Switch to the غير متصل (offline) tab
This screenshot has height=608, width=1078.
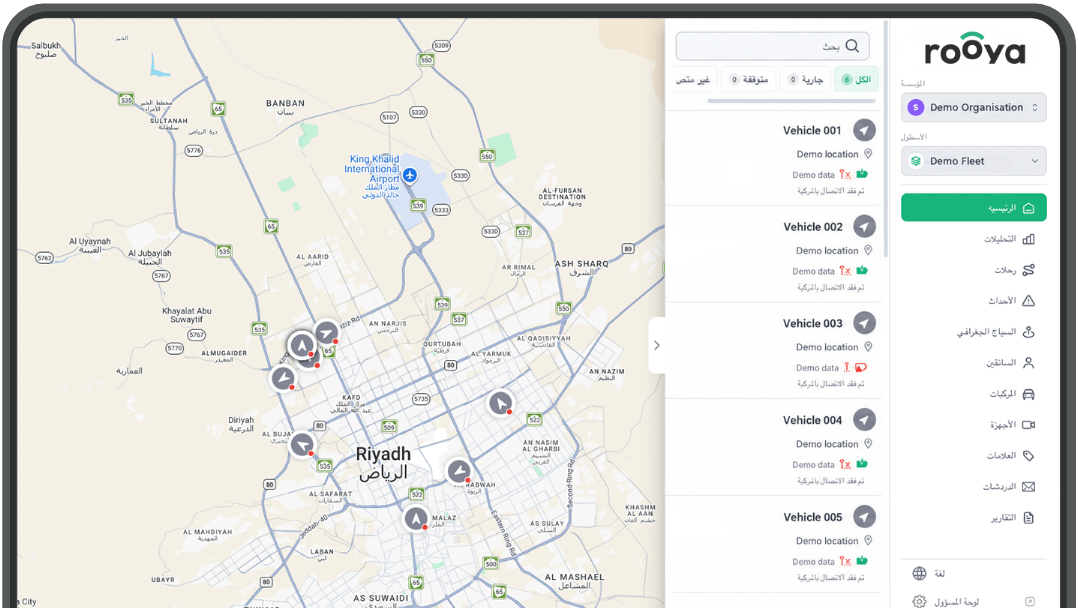pos(694,79)
